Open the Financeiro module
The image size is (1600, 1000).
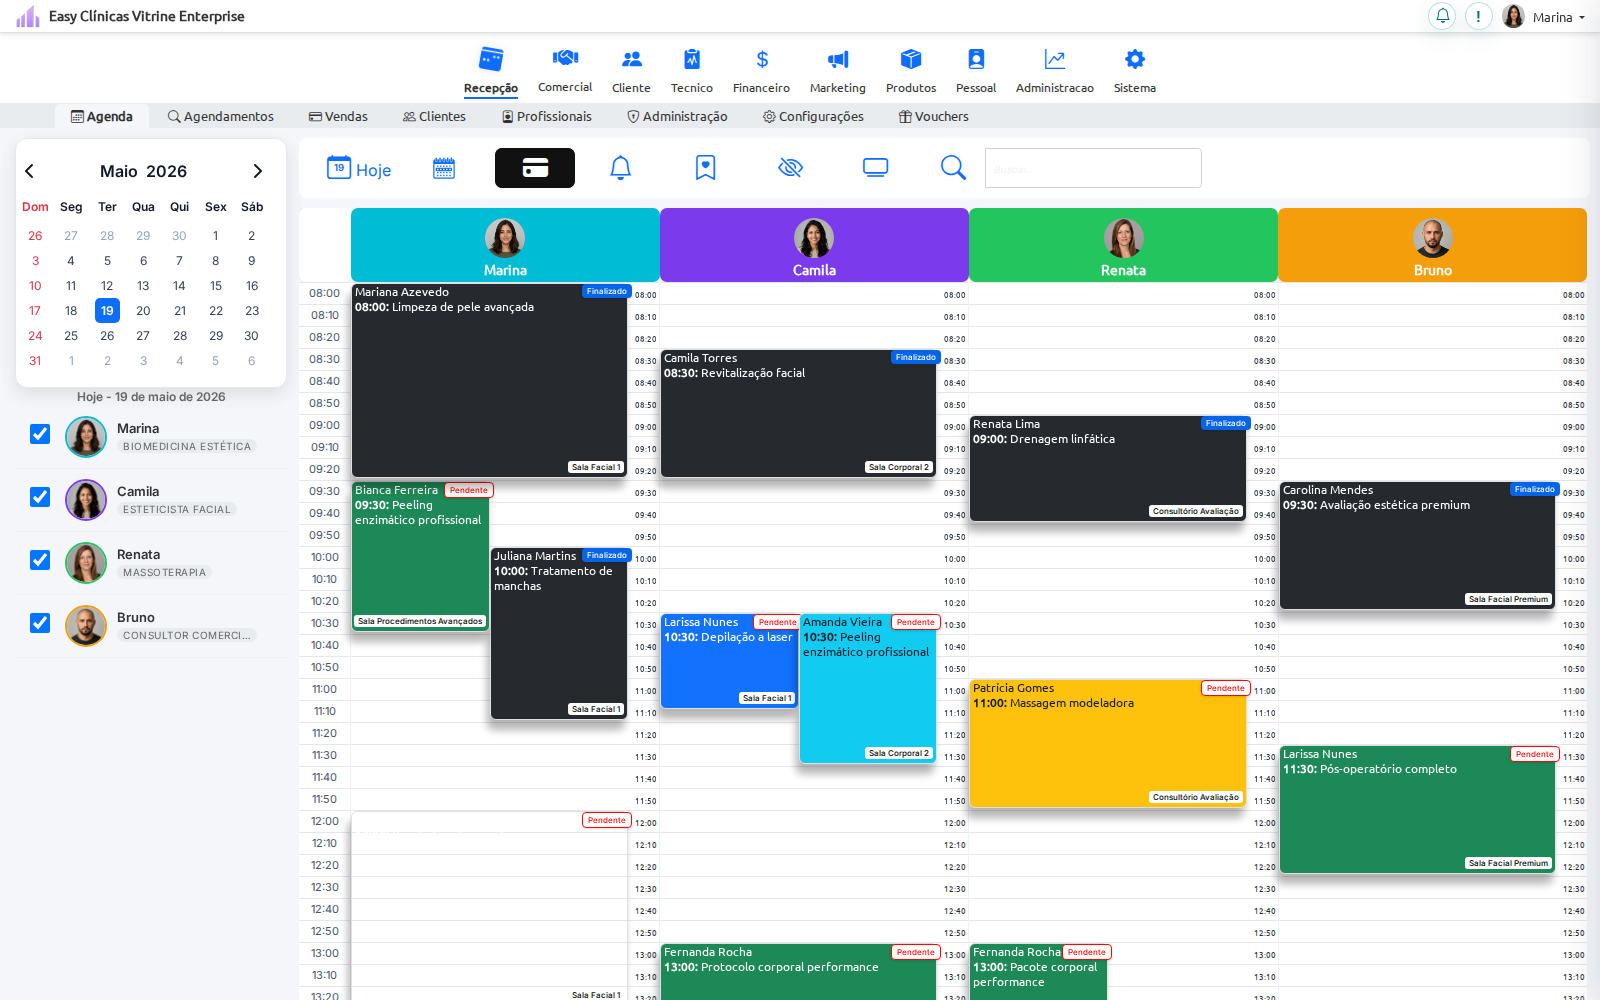tap(761, 71)
